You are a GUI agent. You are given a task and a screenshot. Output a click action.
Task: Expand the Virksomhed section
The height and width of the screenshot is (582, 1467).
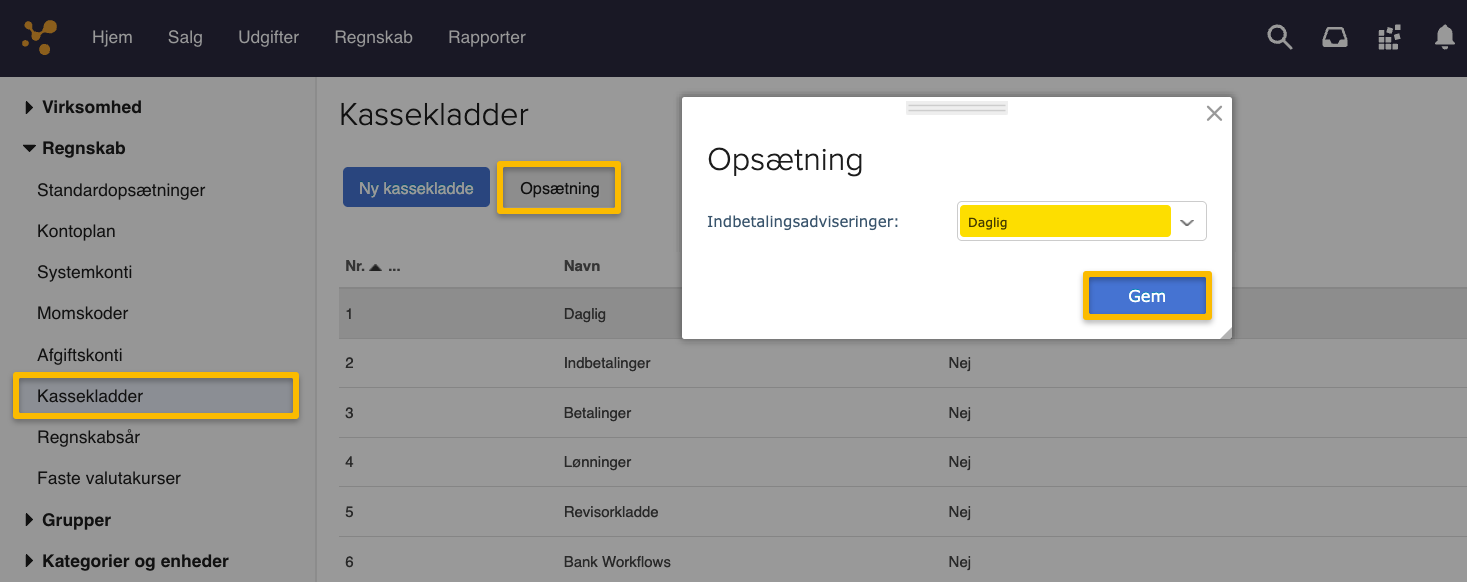point(91,107)
